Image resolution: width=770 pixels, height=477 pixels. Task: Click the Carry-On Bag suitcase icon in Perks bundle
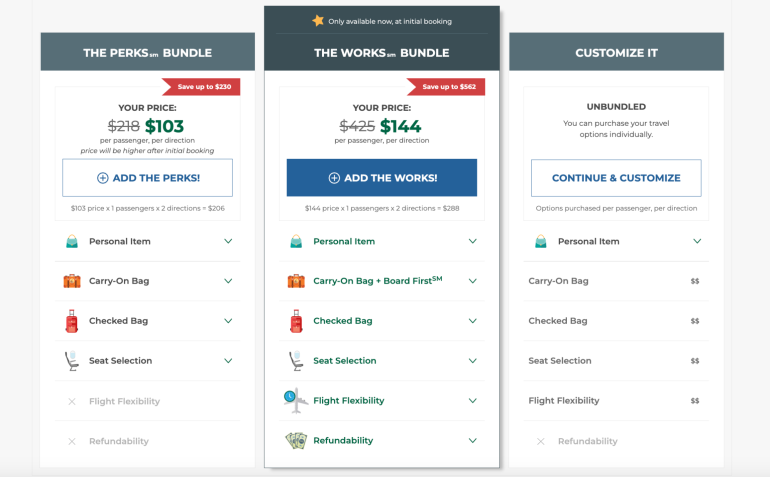point(72,281)
